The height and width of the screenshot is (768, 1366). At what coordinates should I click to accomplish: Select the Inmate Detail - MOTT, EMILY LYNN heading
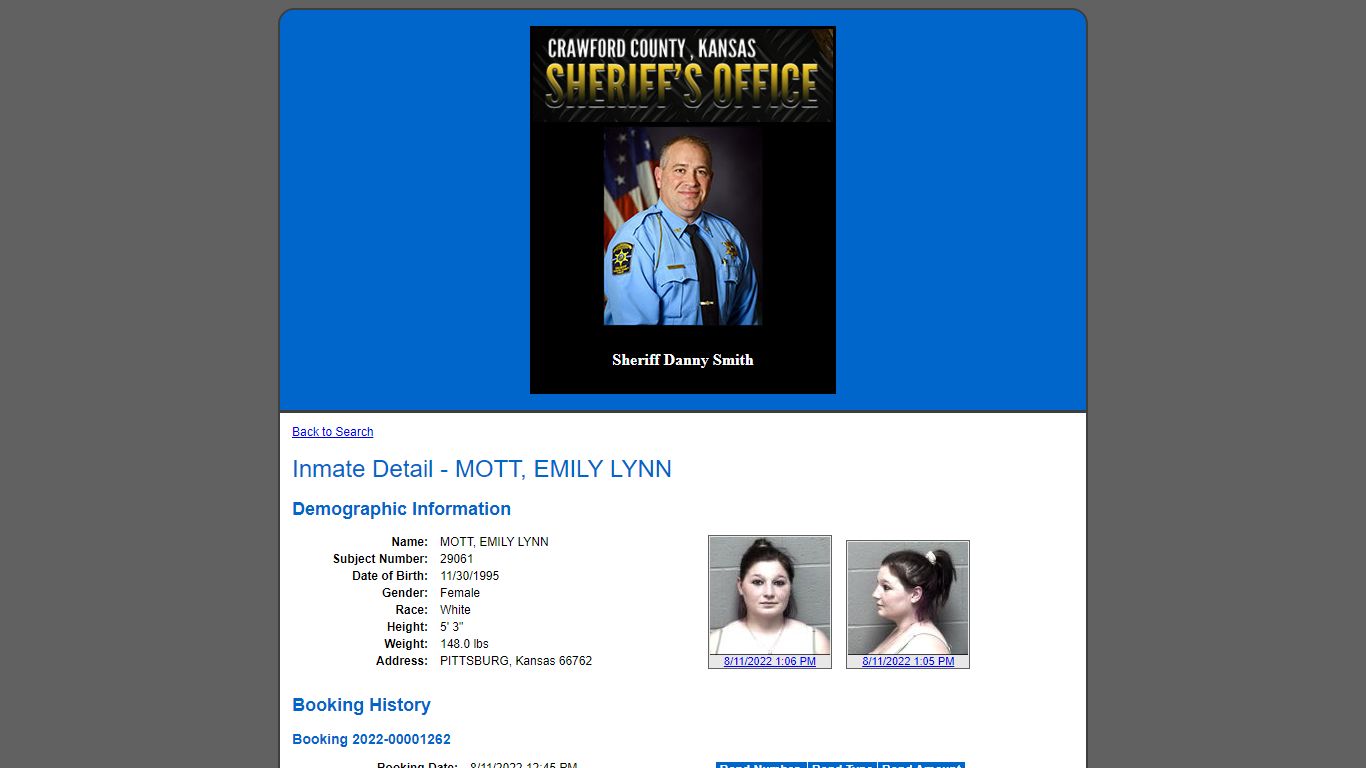point(482,469)
